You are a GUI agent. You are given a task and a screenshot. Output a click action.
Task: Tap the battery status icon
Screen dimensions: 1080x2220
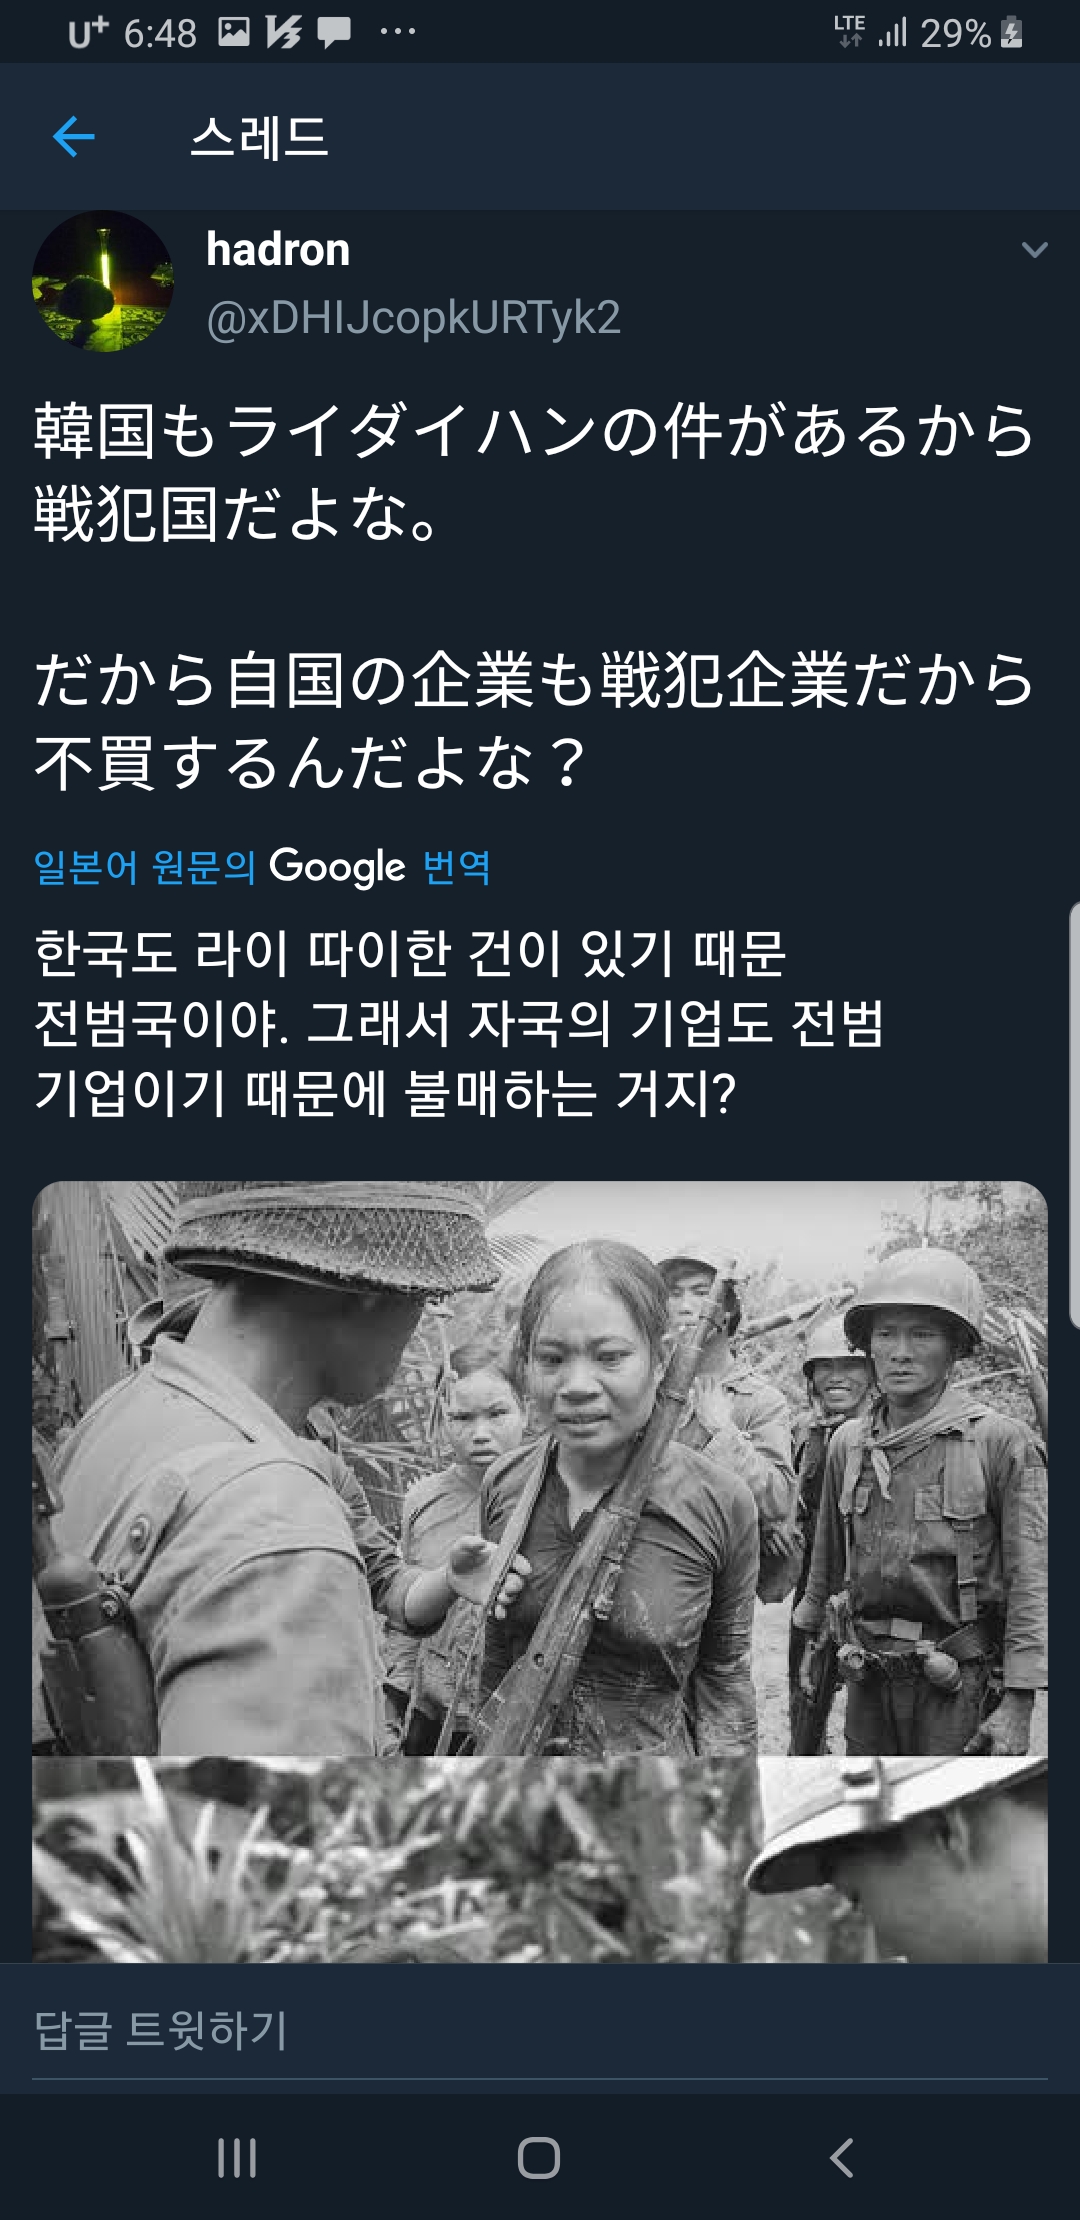pyautogui.click(x=1012, y=33)
